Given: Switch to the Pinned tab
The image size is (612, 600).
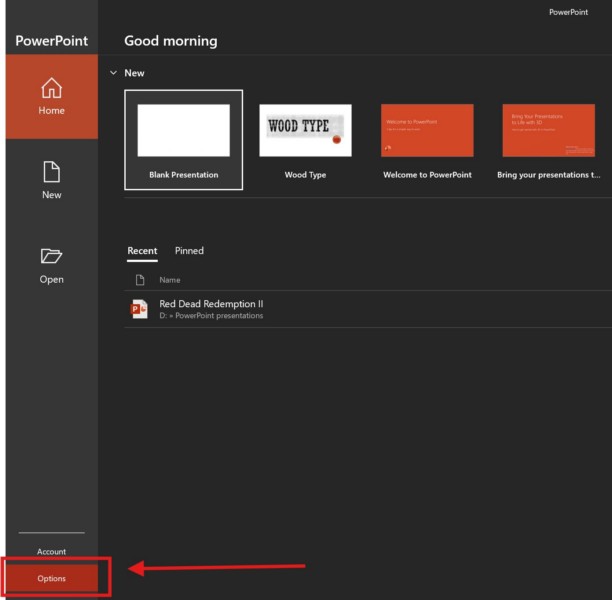Looking at the screenshot, I should tap(189, 251).
